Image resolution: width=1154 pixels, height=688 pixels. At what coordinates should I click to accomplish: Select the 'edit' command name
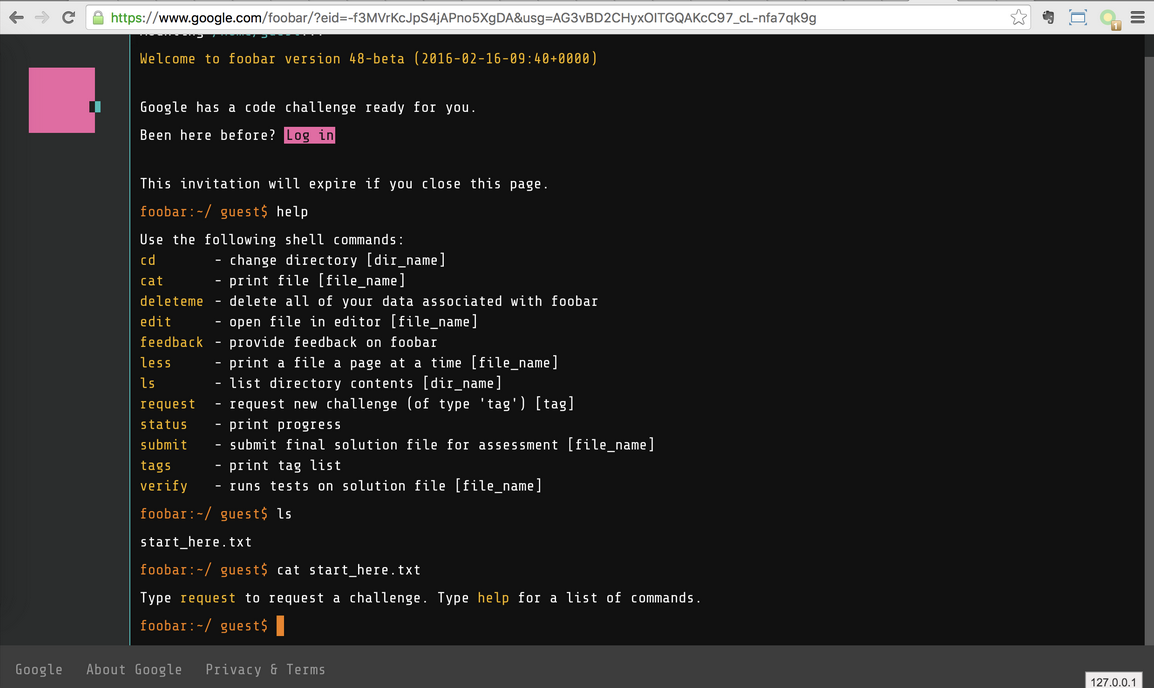pos(155,322)
